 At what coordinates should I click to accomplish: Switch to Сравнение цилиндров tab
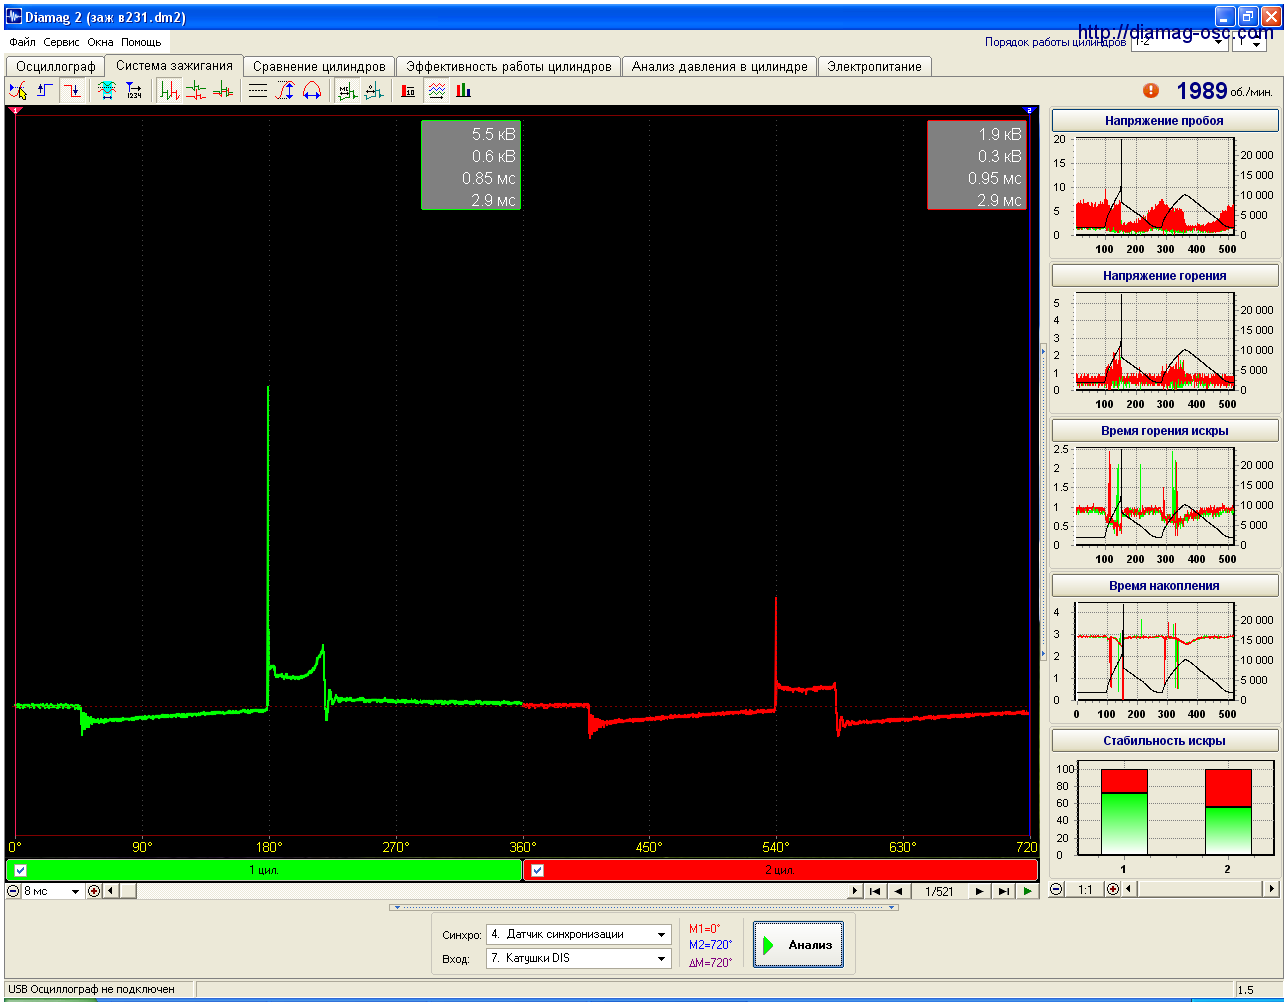(x=319, y=66)
